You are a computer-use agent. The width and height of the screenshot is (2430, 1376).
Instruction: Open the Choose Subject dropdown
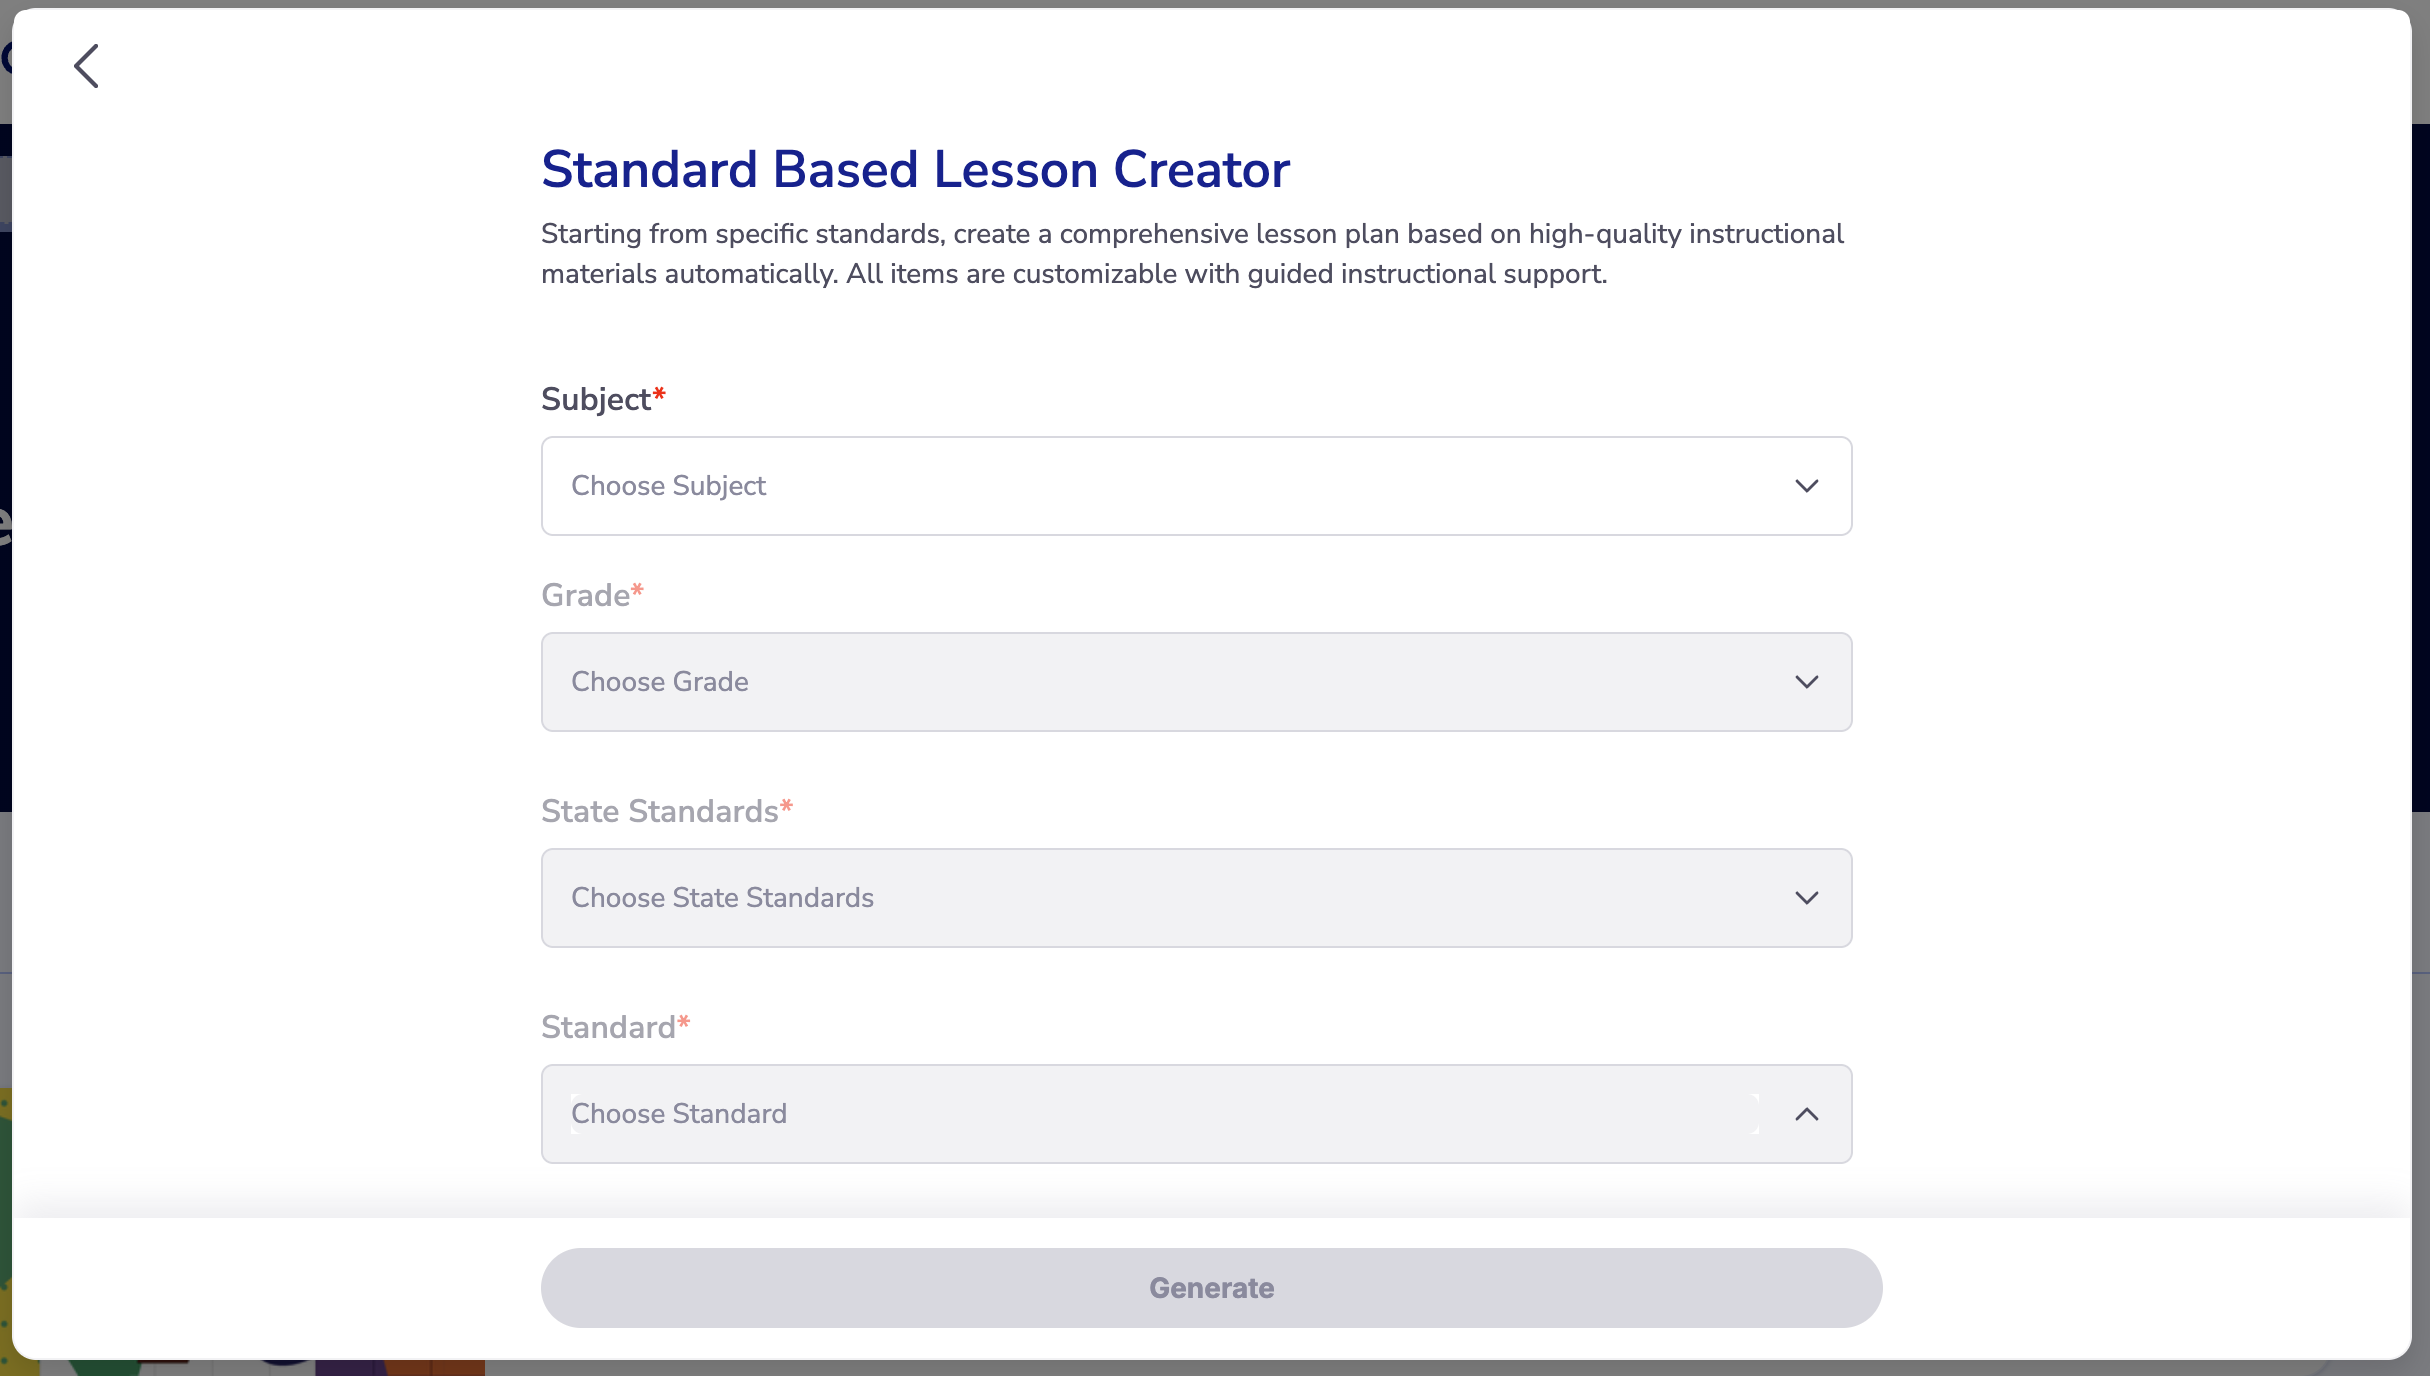click(1195, 486)
